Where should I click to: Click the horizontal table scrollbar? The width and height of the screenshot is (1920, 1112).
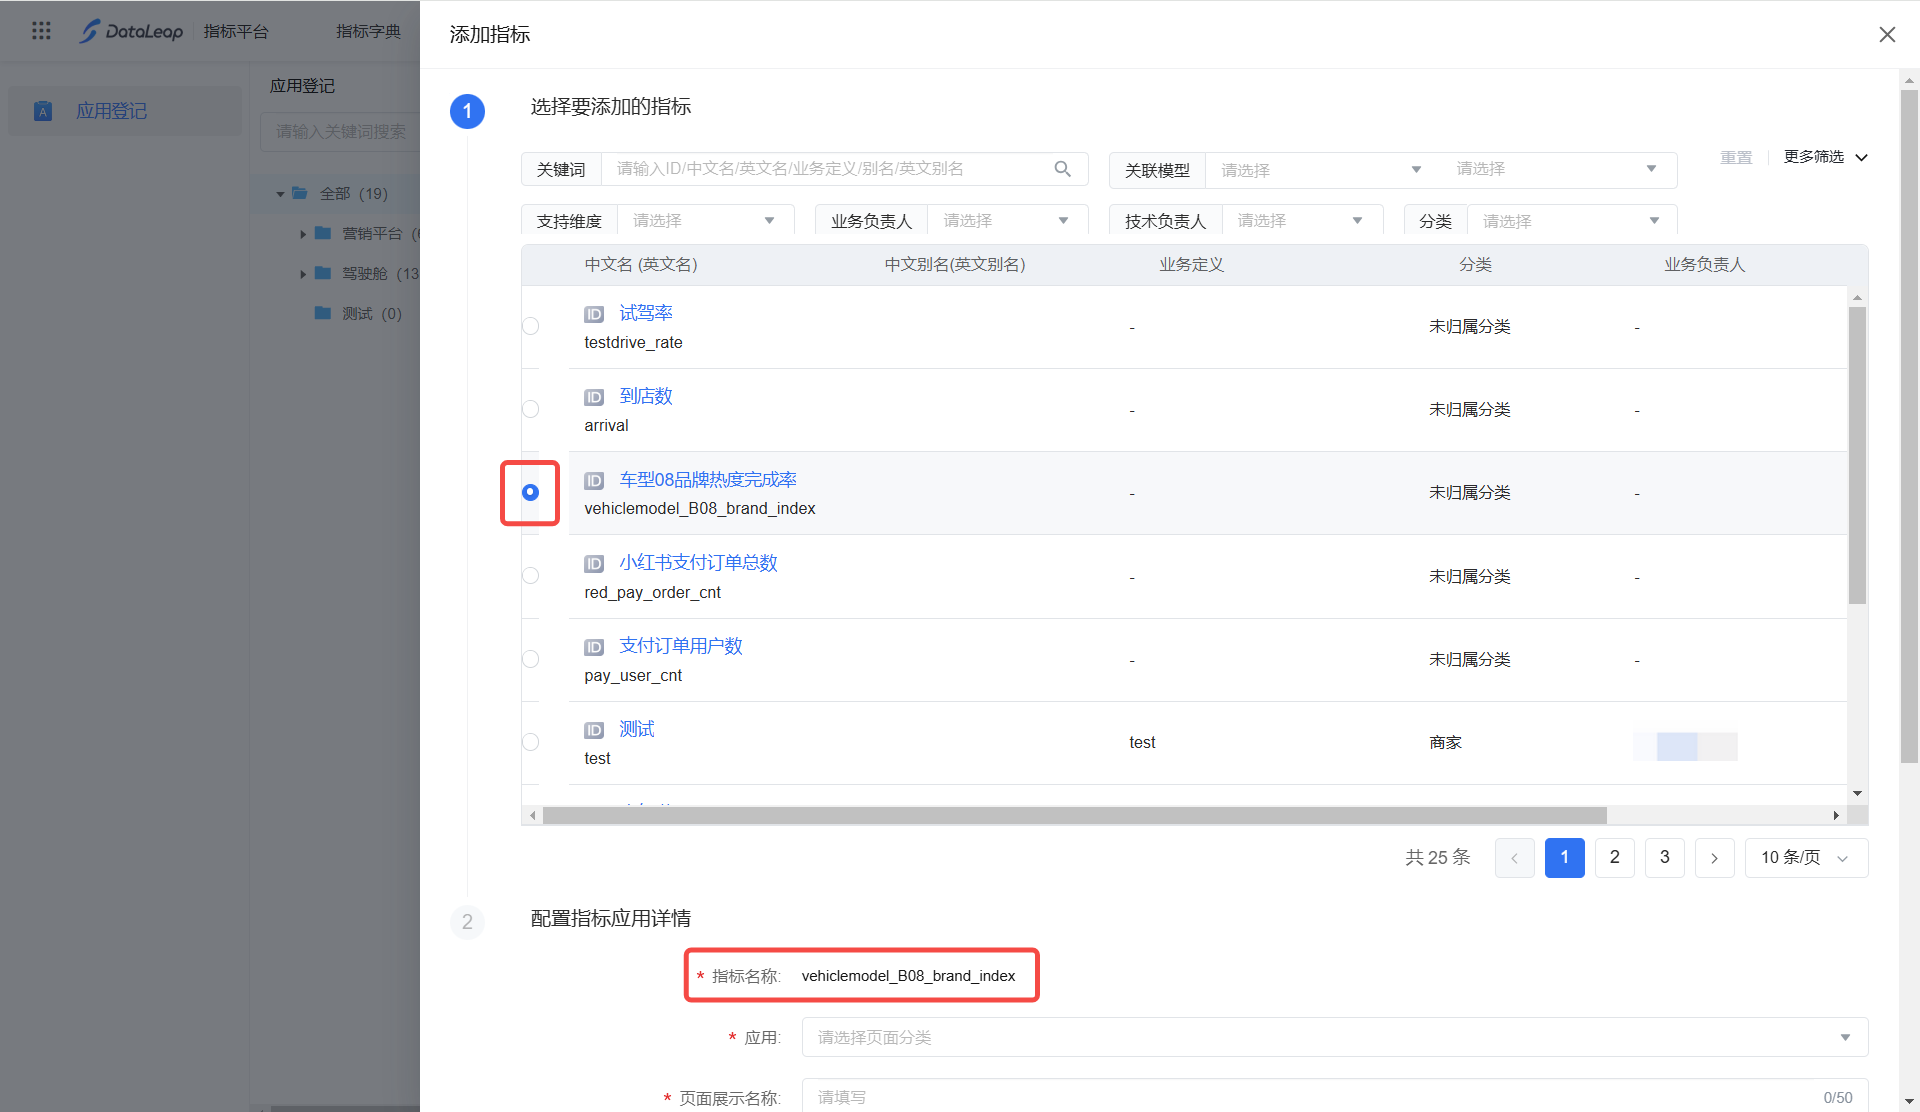[1074, 816]
